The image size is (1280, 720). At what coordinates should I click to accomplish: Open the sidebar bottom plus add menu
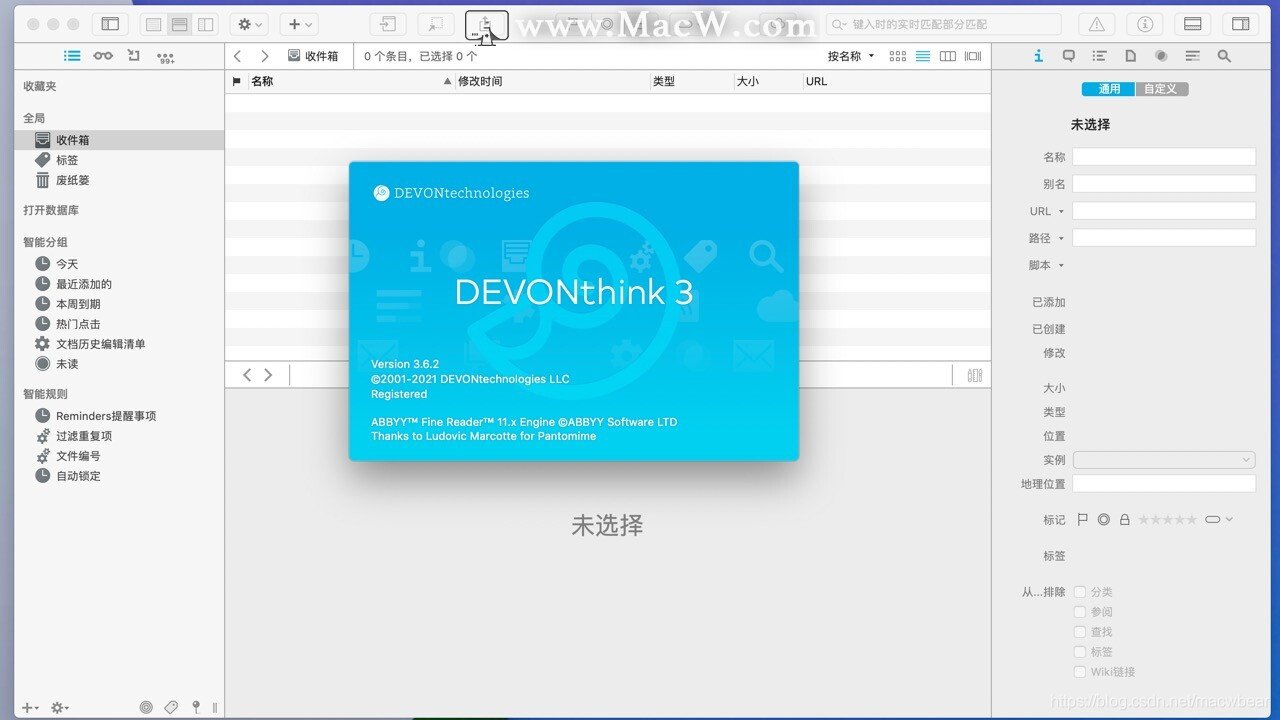coord(30,707)
